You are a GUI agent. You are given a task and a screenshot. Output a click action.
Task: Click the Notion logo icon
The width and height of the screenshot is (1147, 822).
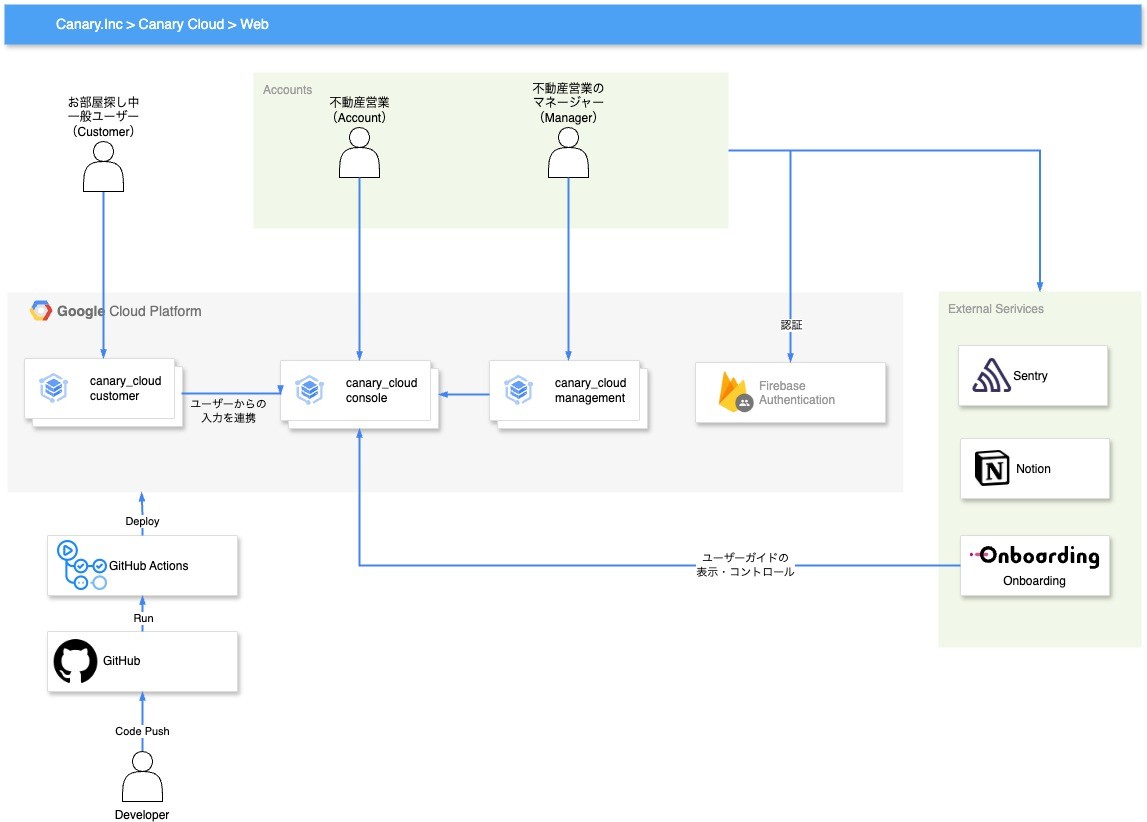point(991,468)
